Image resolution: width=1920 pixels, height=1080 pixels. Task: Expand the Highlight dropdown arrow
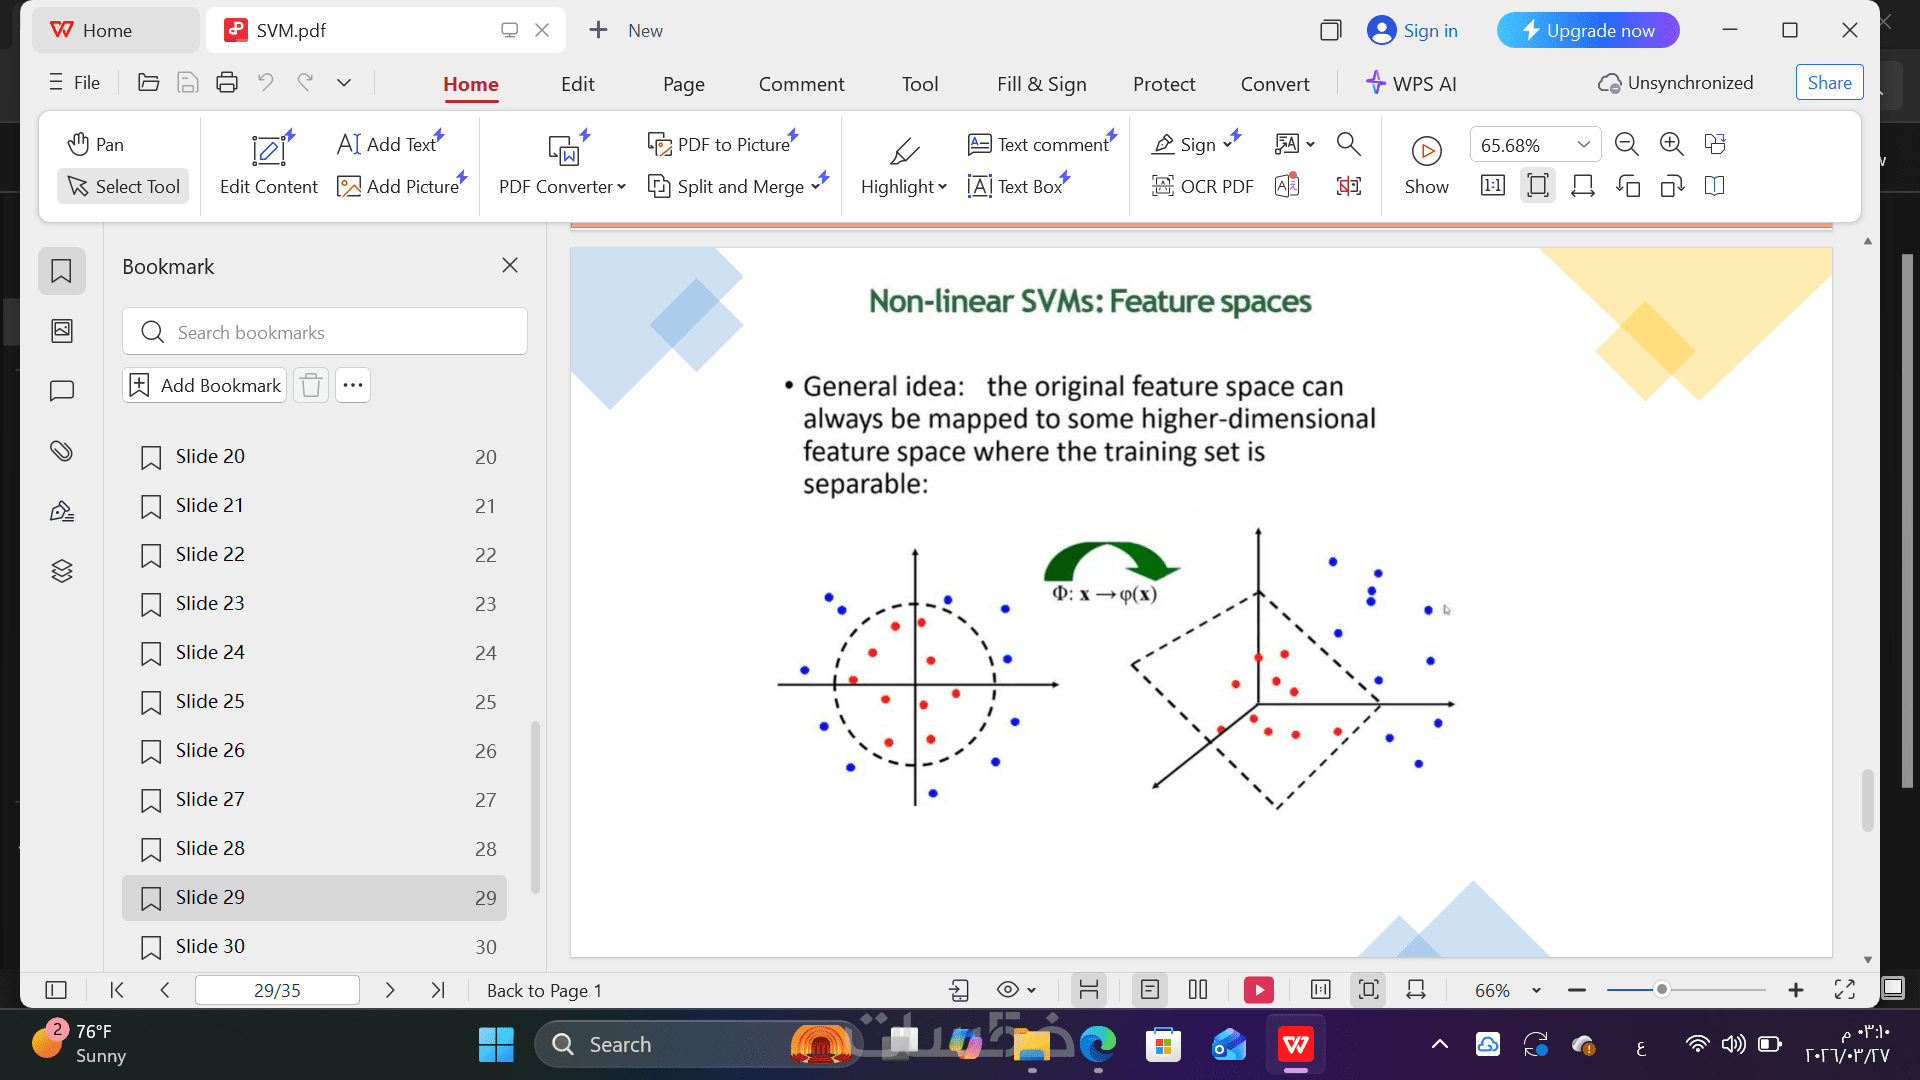pos(942,187)
